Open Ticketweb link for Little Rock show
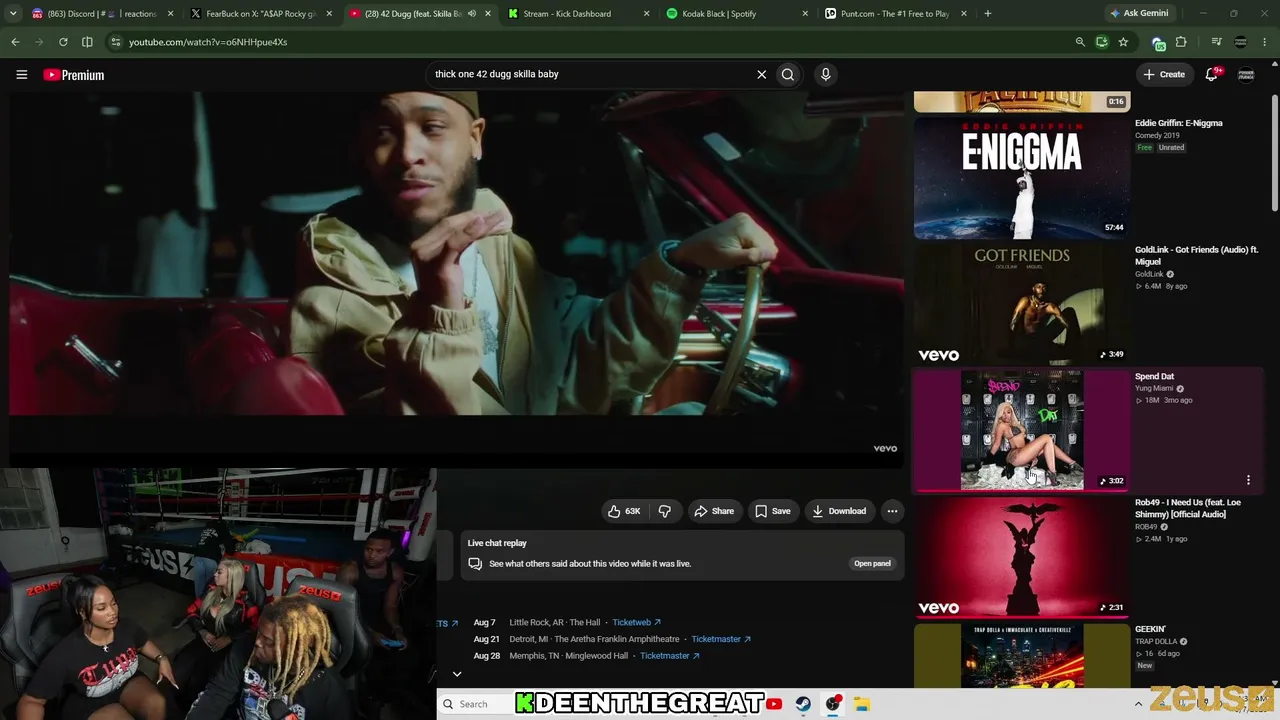1280x720 pixels. pos(636,622)
